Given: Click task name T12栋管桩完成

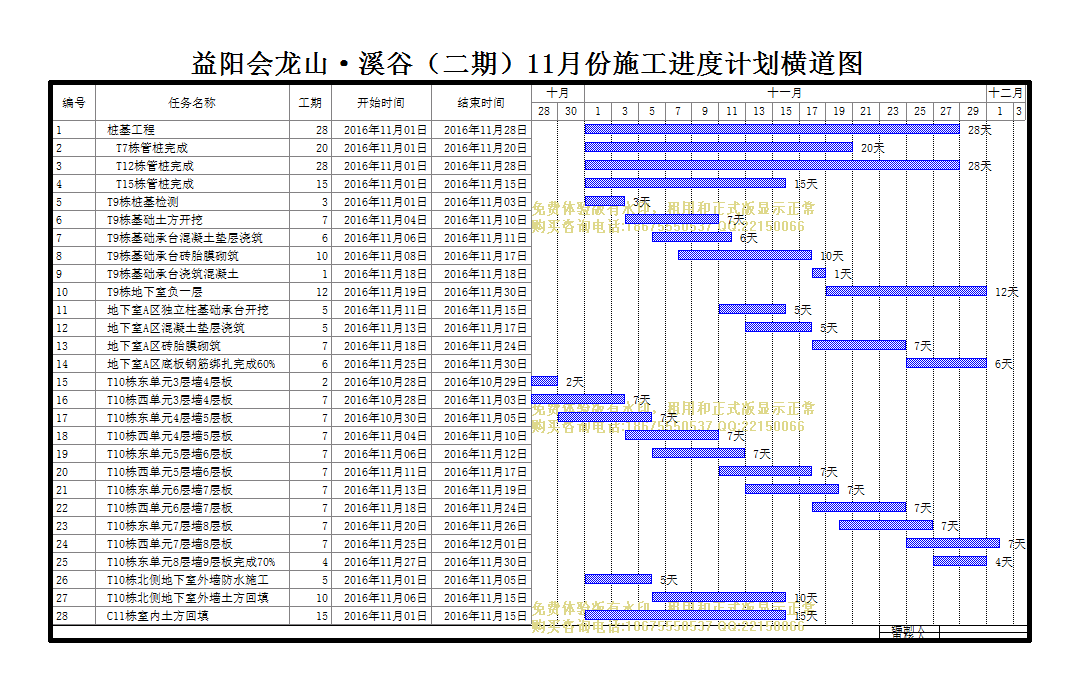Looking at the screenshot, I should 155,166.
